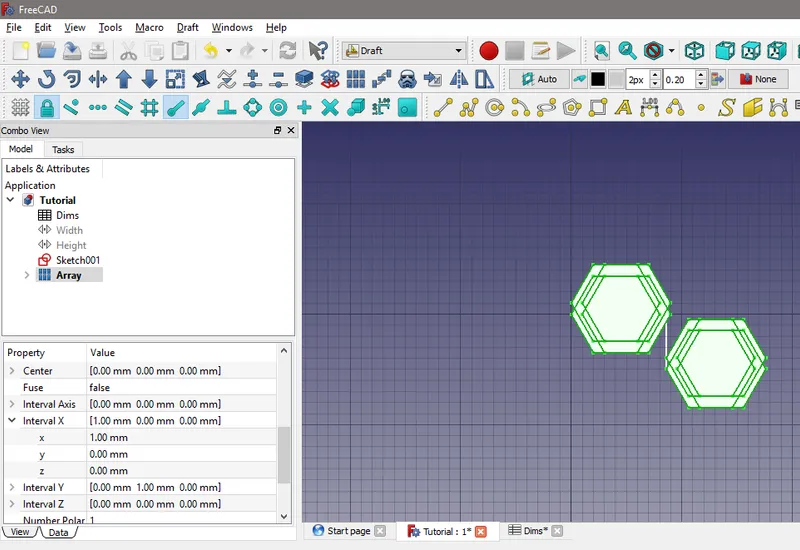Click the Fit All view icon

pos(601,50)
